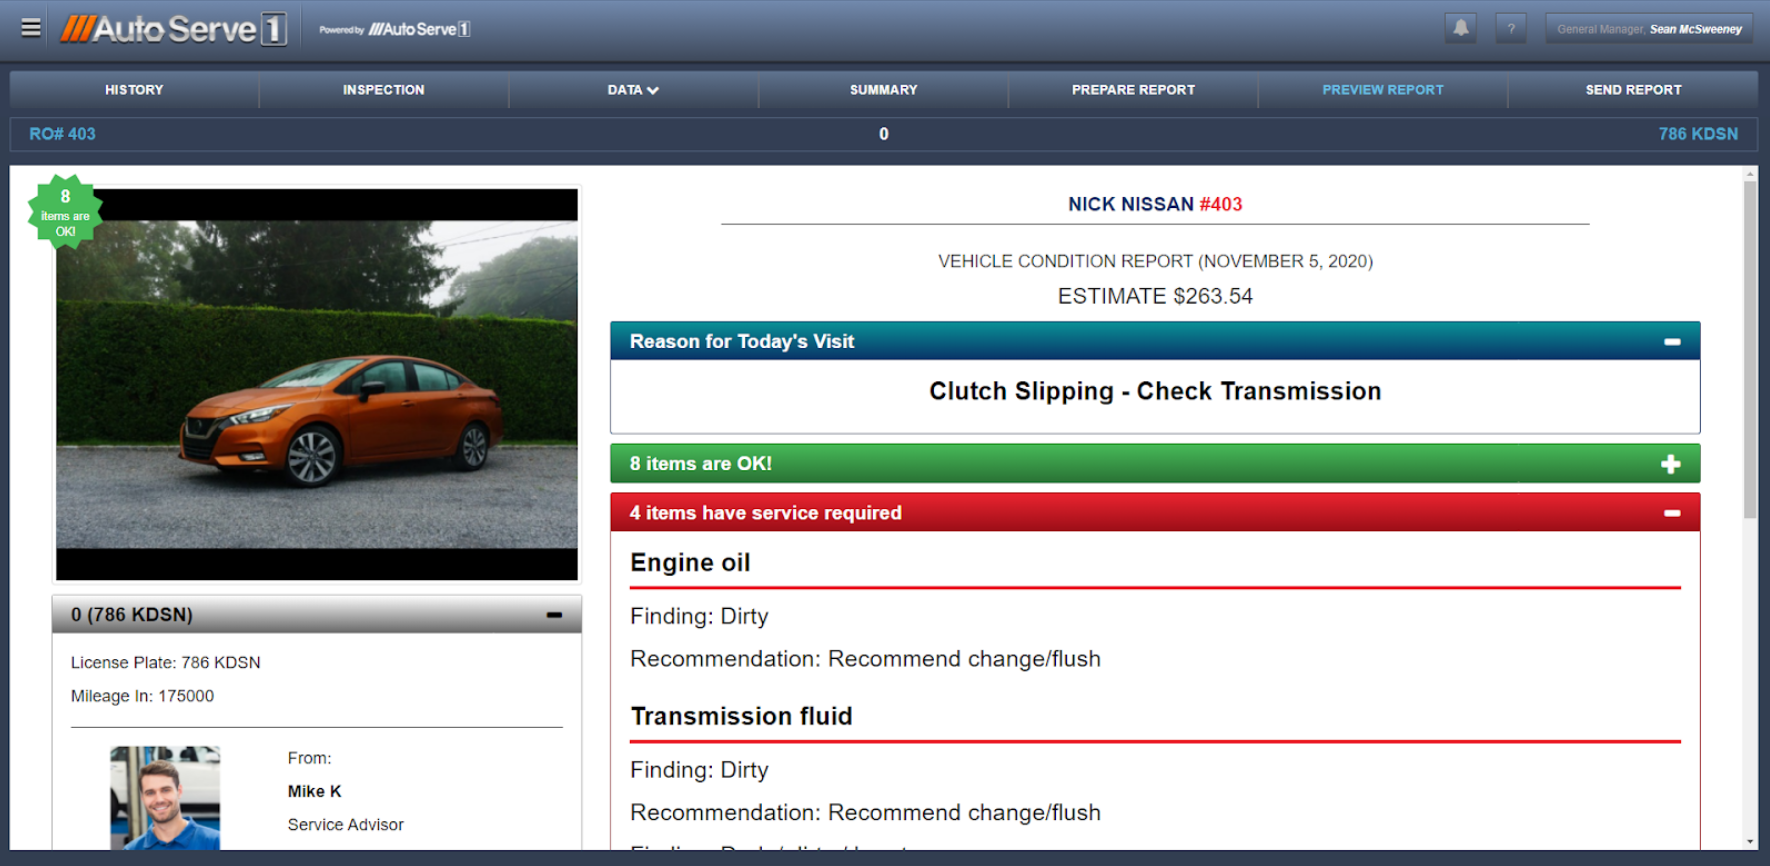Open the Send Report tab
Viewport: 1770px width, 866px height.
(1633, 90)
